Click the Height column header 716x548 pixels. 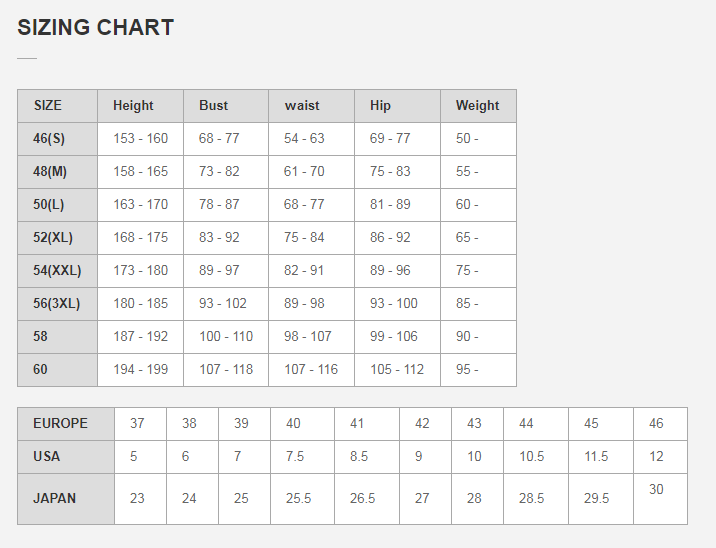tap(133, 105)
